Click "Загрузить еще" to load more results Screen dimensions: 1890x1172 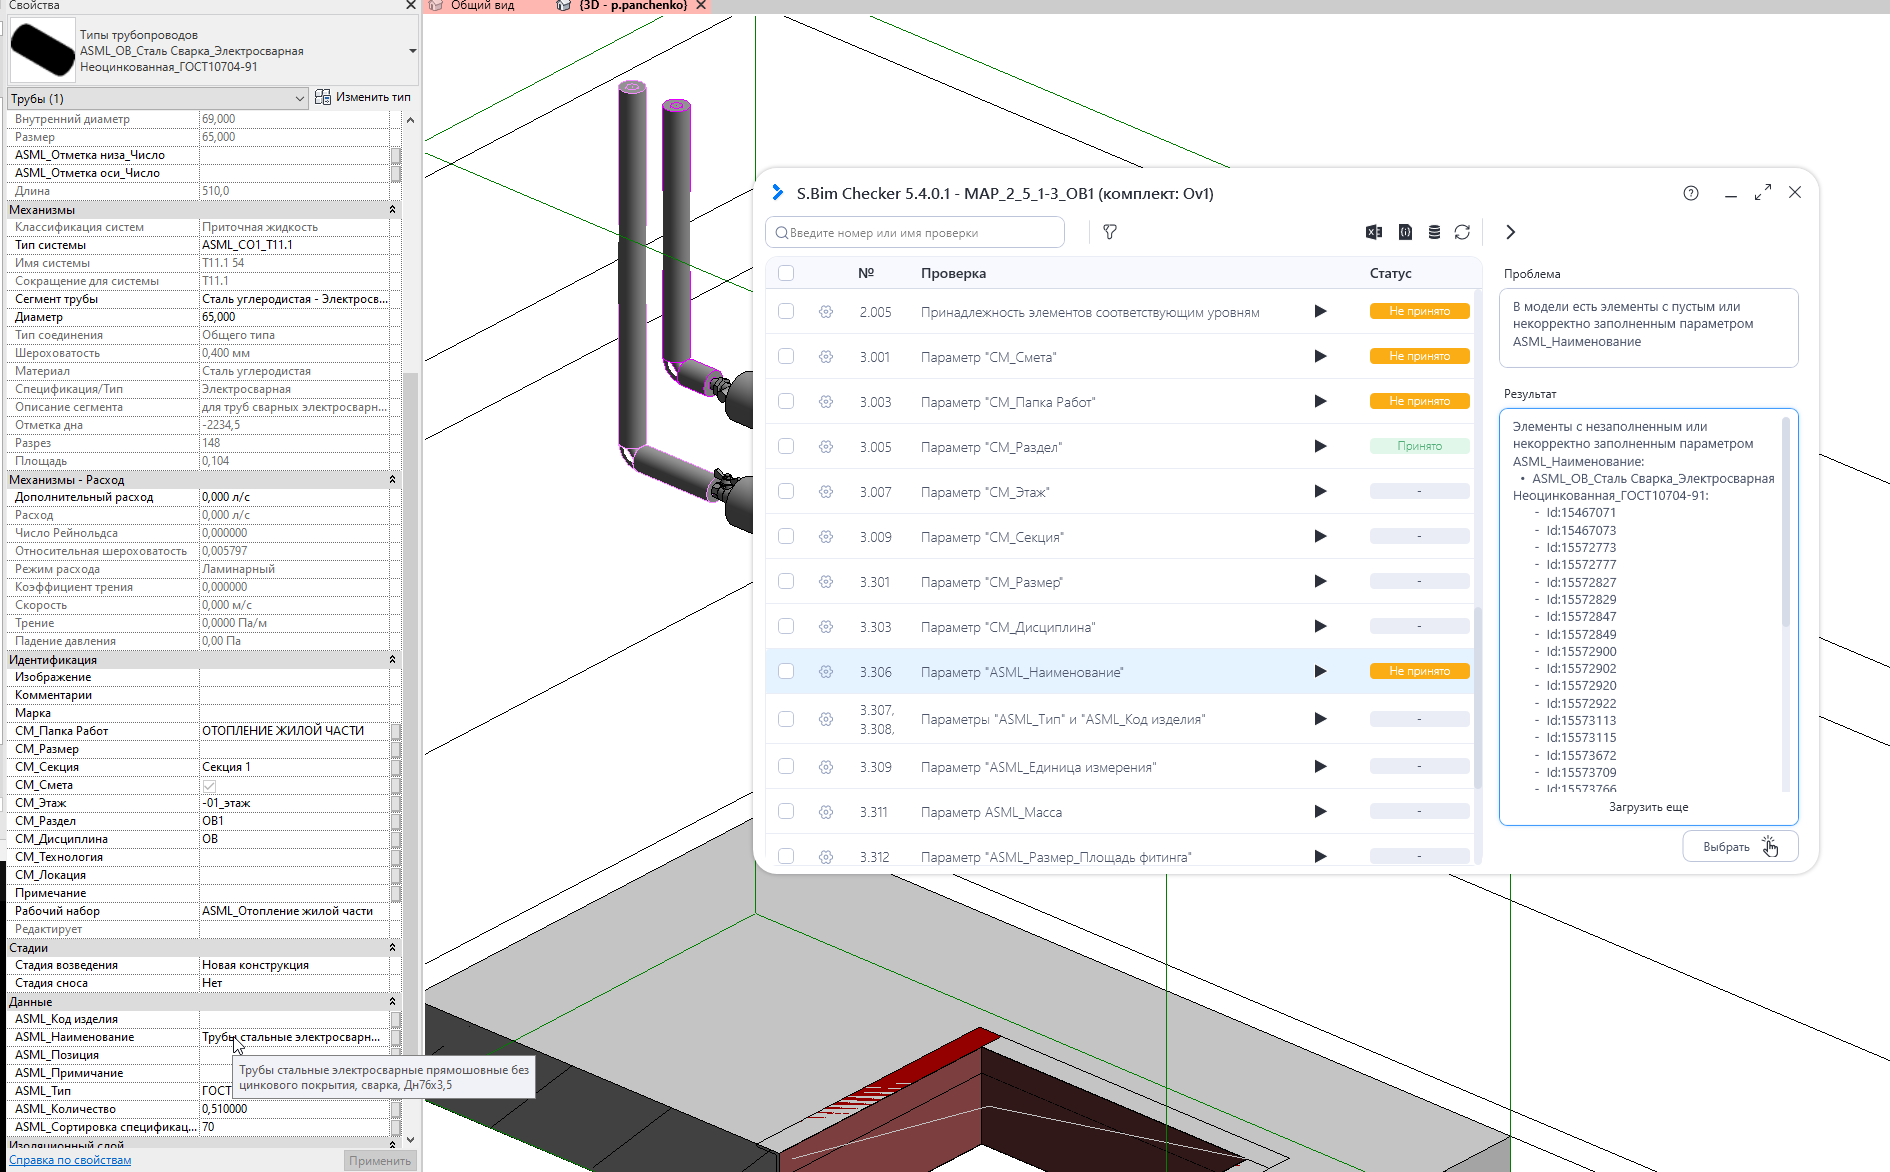click(1648, 807)
